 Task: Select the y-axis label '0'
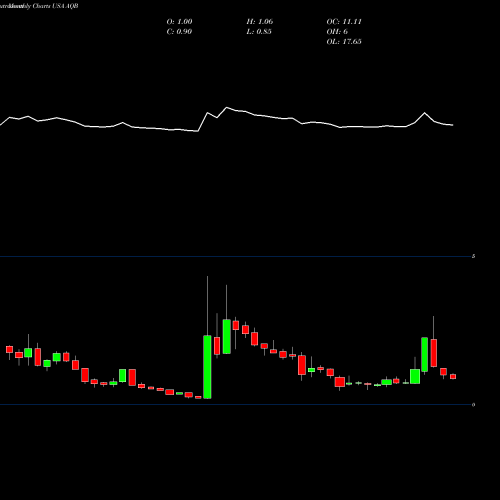[473, 405]
